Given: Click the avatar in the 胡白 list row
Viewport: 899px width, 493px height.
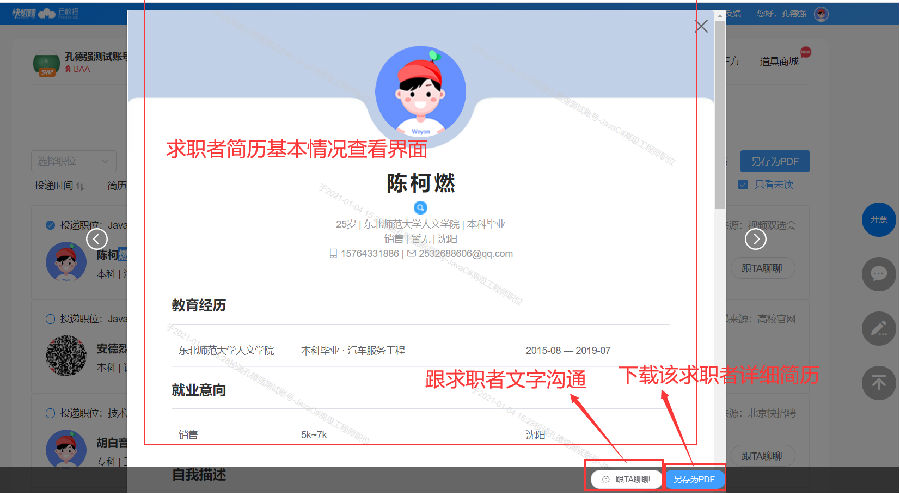Looking at the screenshot, I should [66, 449].
